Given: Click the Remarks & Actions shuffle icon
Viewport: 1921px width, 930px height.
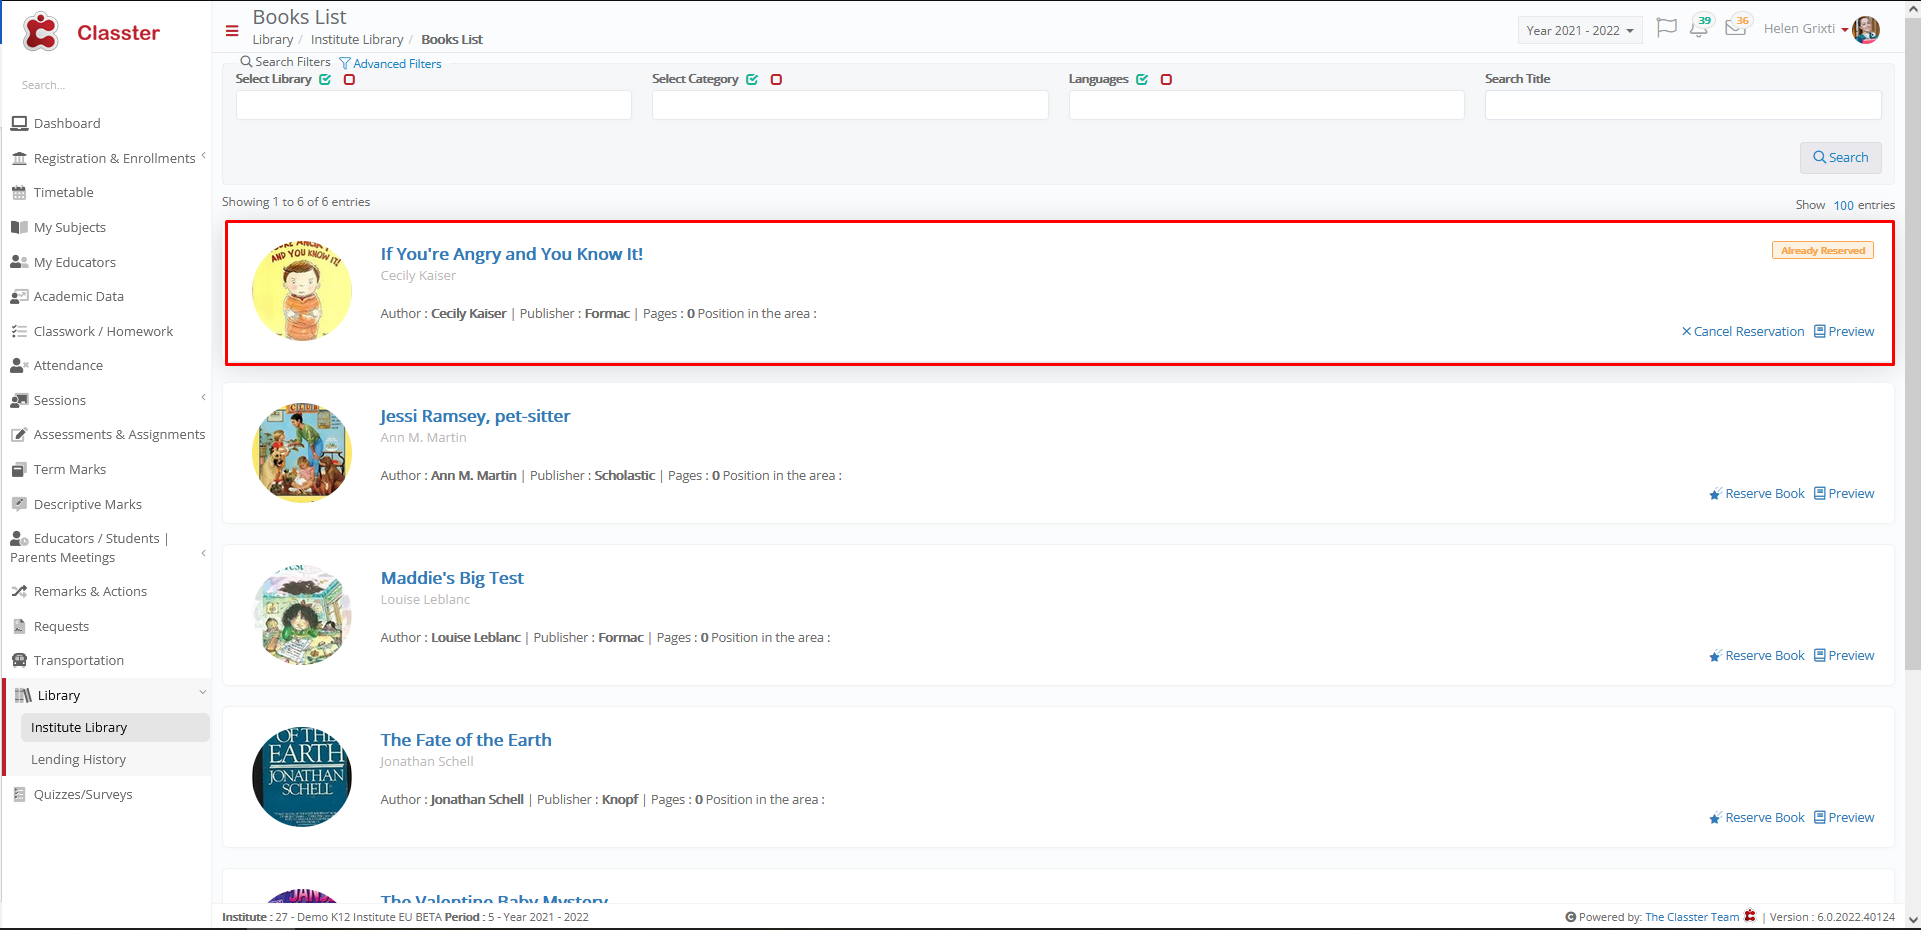Looking at the screenshot, I should [19, 592].
